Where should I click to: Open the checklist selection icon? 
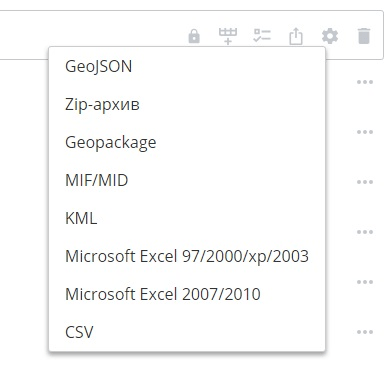(x=262, y=36)
